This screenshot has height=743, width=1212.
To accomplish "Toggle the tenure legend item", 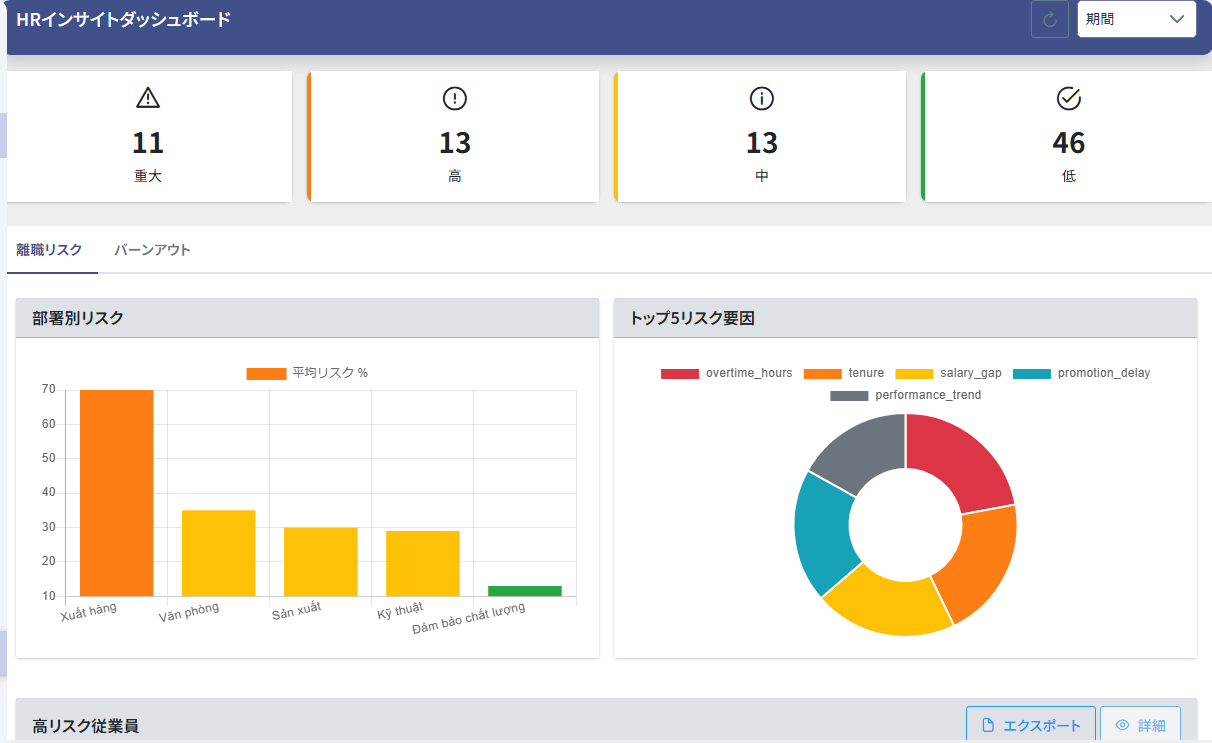I will click(x=844, y=373).
